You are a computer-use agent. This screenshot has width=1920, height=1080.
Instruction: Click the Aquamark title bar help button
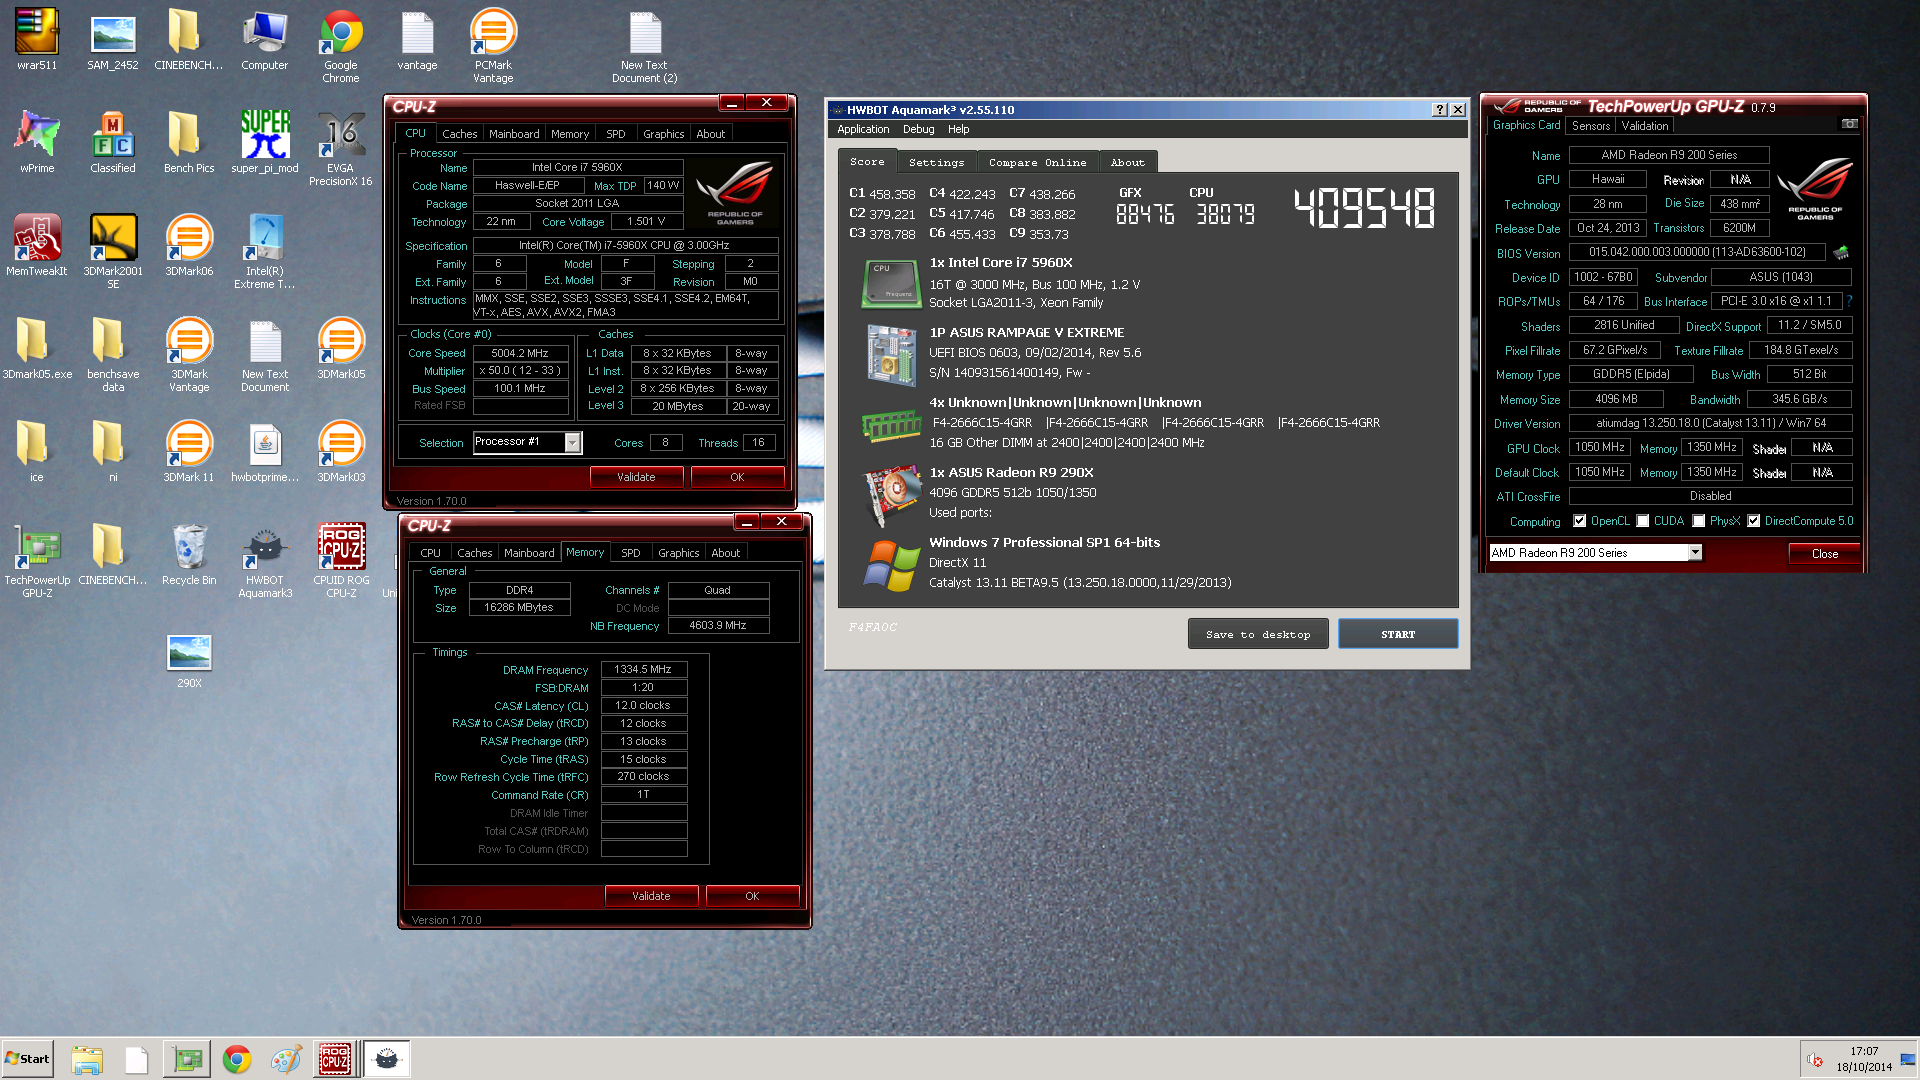(x=1439, y=110)
